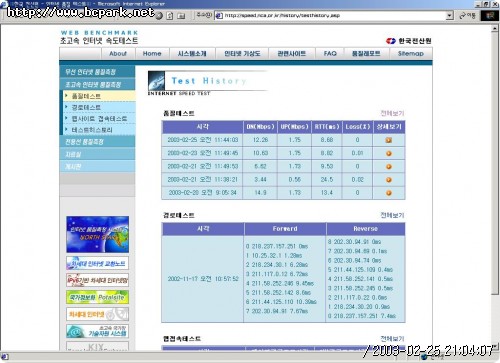Select the 2003-02-21 11:38:21 time cell
This screenshot has width=500, height=363.
pos(203,180)
